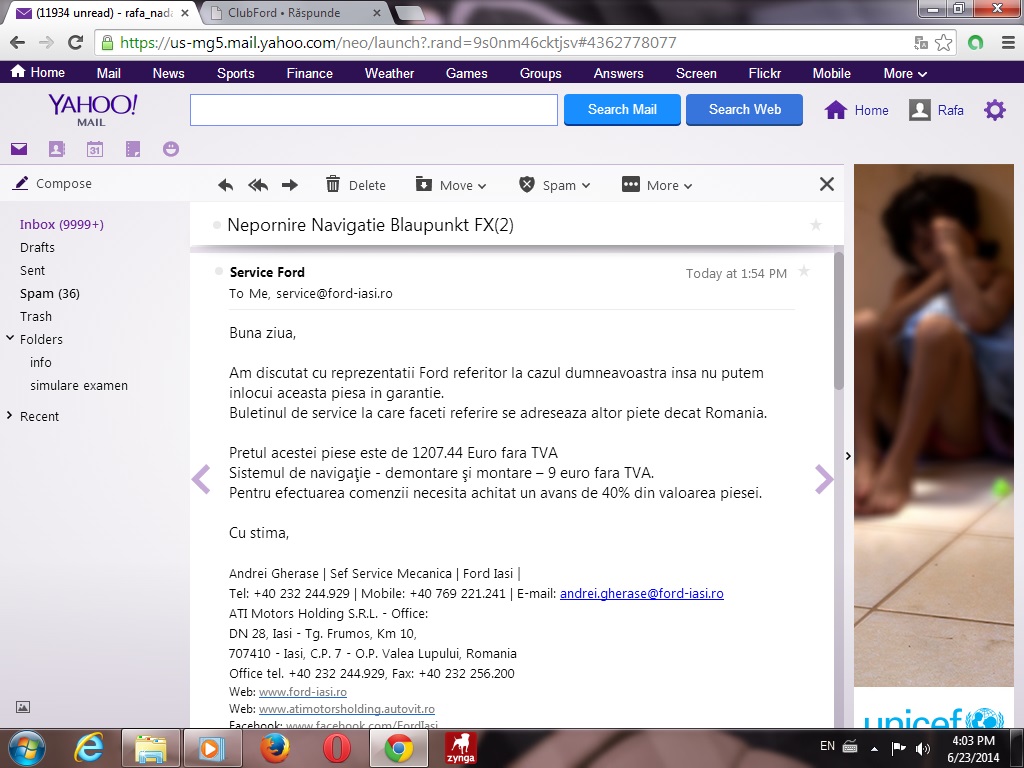1024x768 pixels.
Task: Expand the Recent section in sidebar
Action: click(x=11, y=416)
